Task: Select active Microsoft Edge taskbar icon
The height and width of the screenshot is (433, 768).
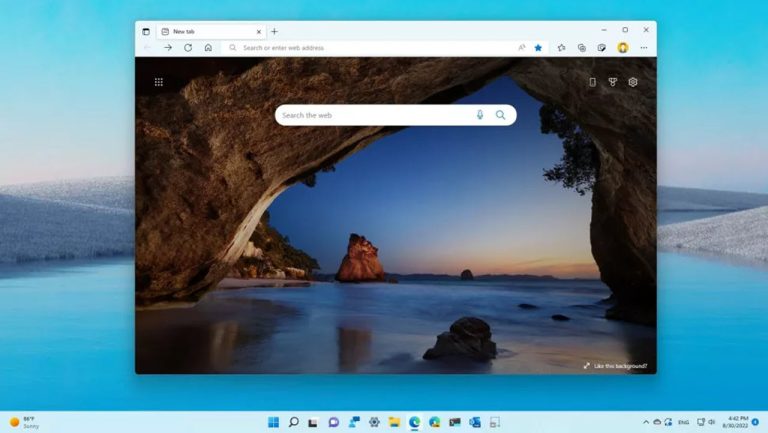Action: tap(414, 422)
